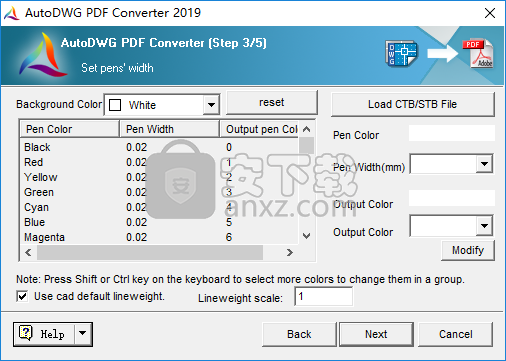Cancel the conversion wizard
The height and width of the screenshot is (361, 506).
pos(455,334)
